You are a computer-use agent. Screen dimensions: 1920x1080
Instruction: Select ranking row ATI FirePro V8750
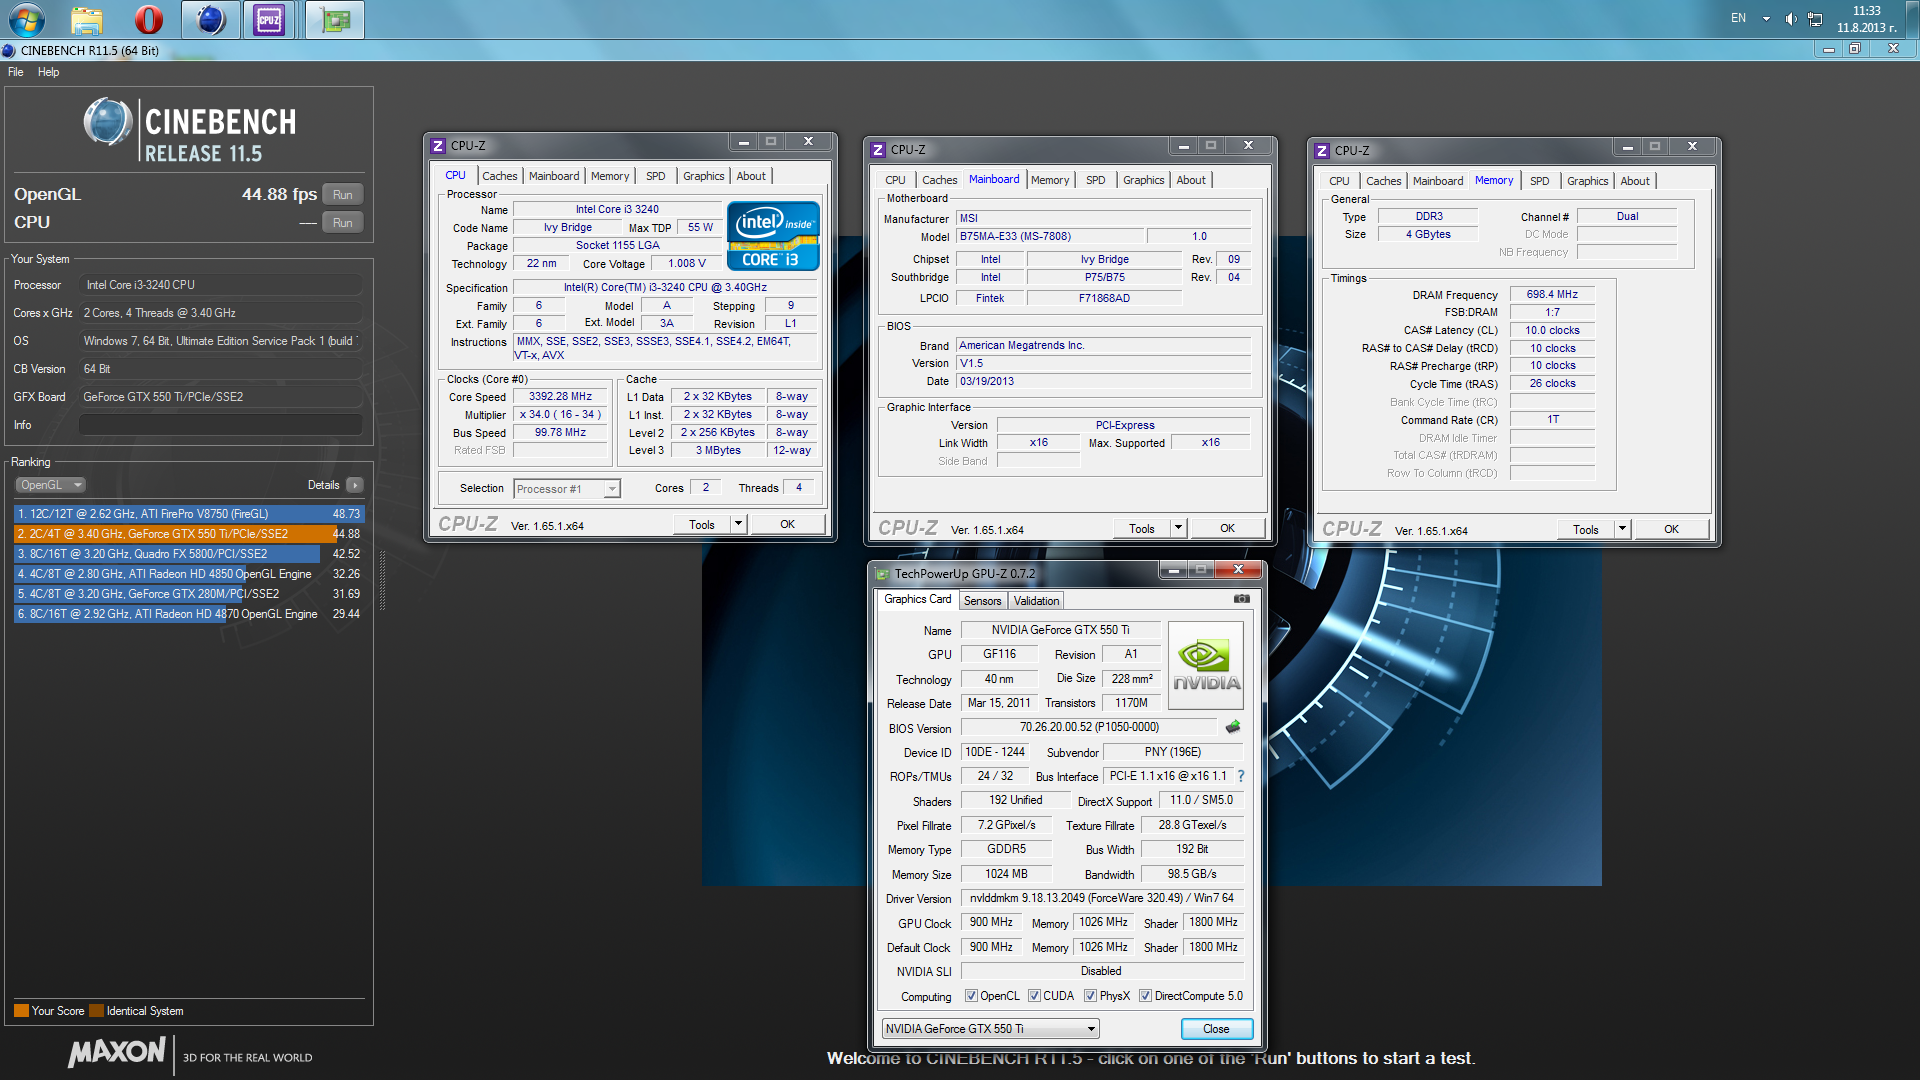[189, 514]
